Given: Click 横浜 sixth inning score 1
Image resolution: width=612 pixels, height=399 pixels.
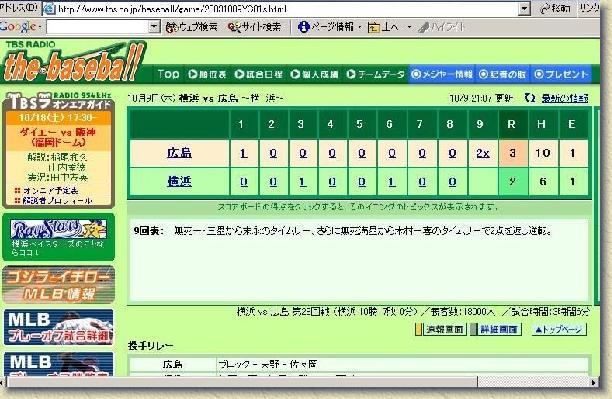Looking at the screenshot, I should click(392, 182).
